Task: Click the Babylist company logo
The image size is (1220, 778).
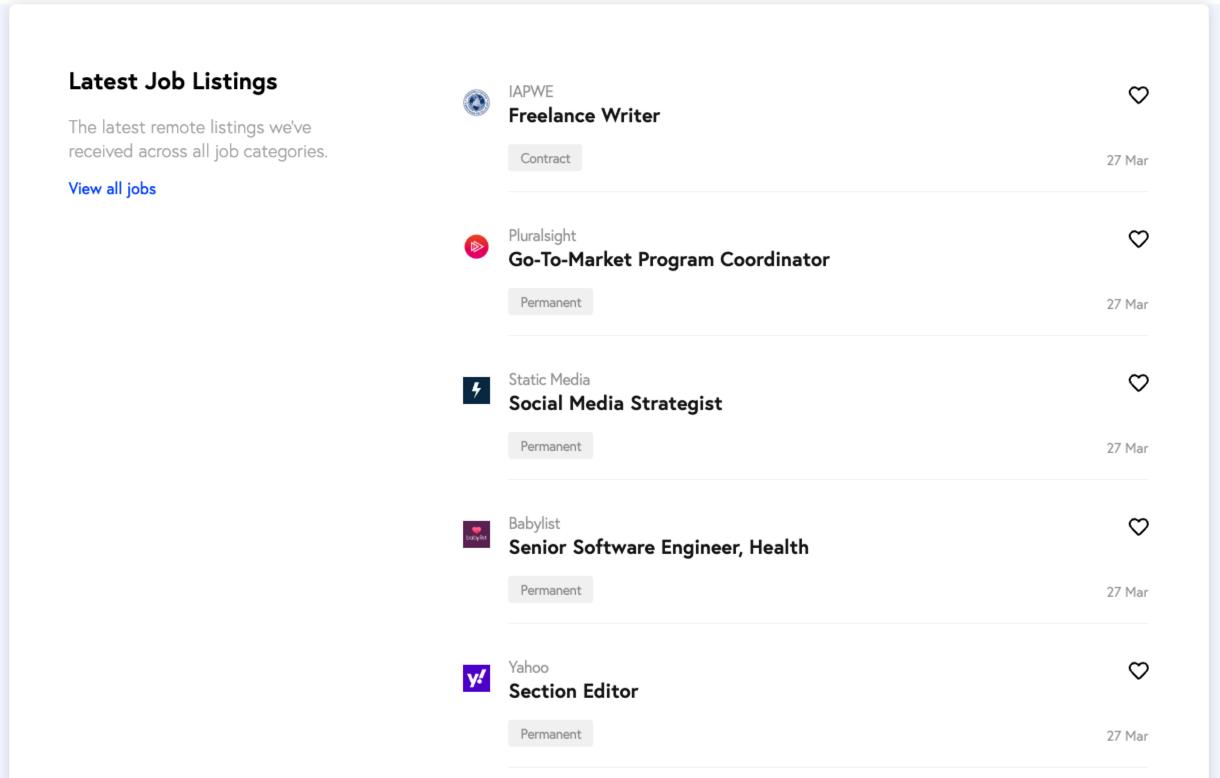Action: click(x=477, y=534)
